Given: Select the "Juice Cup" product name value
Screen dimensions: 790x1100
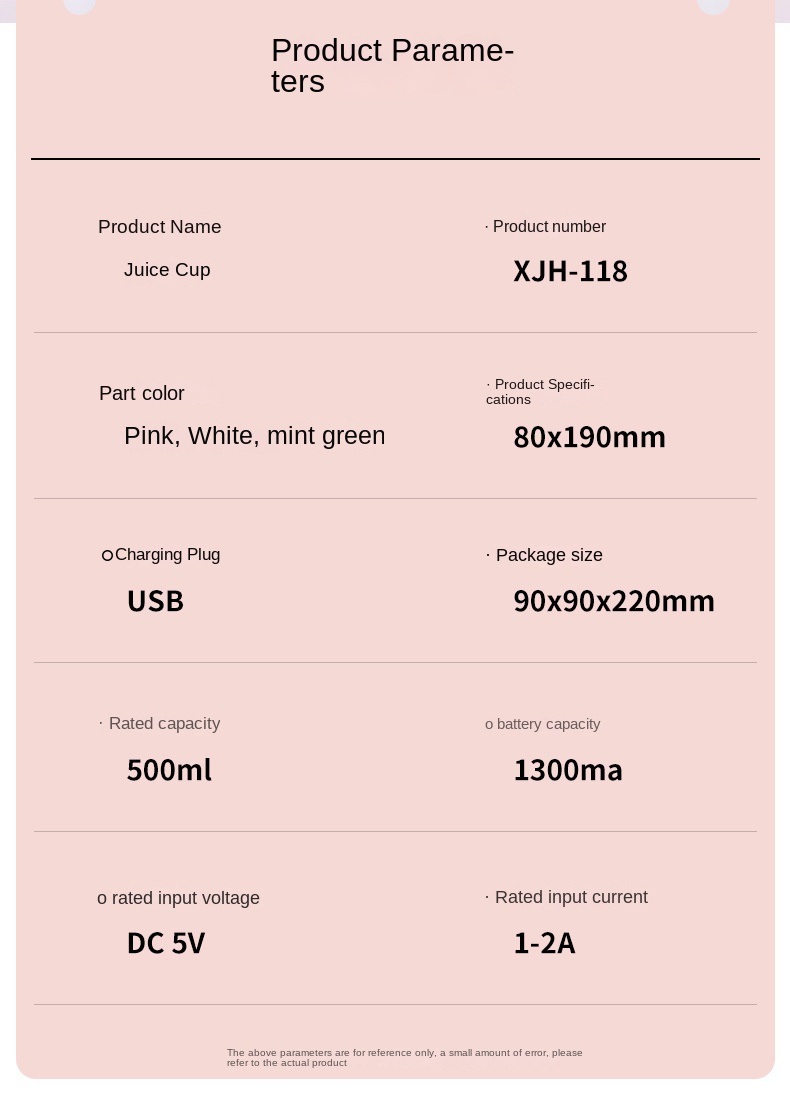Looking at the screenshot, I should [167, 270].
